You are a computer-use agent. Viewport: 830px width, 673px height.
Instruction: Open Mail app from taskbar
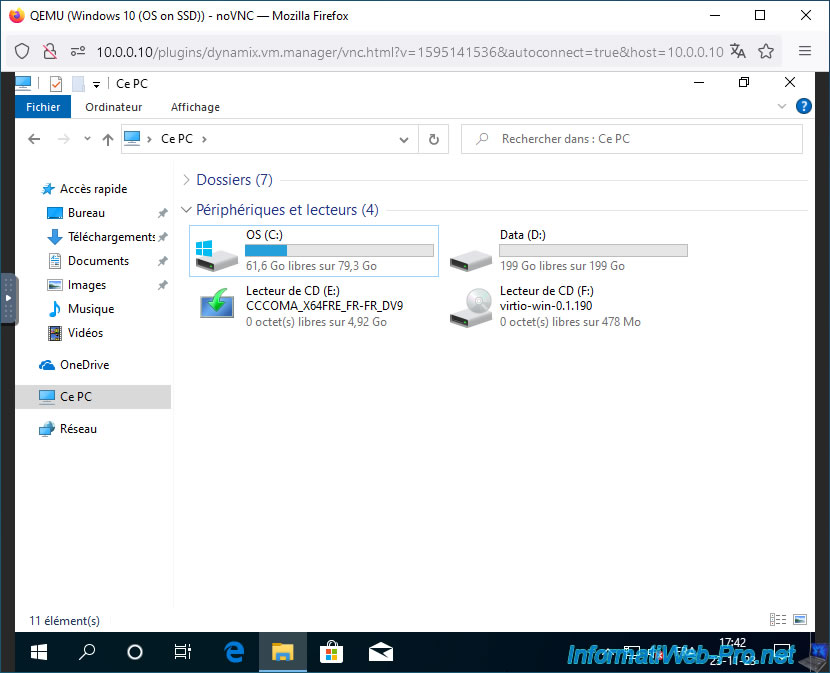coord(381,652)
